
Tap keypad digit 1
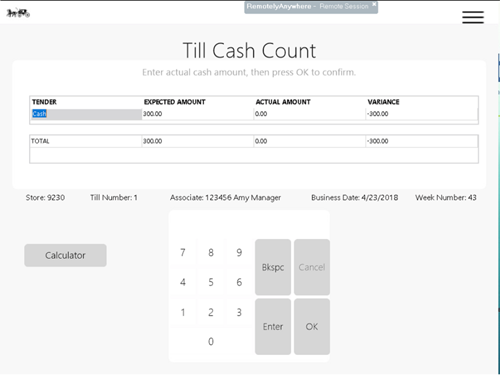183,312
